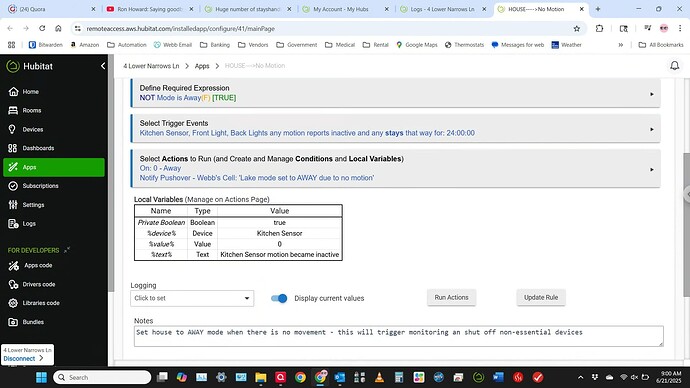Open File Explorer from taskbar
The height and width of the screenshot is (388, 690).
pyautogui.click(x=261, y=377)
